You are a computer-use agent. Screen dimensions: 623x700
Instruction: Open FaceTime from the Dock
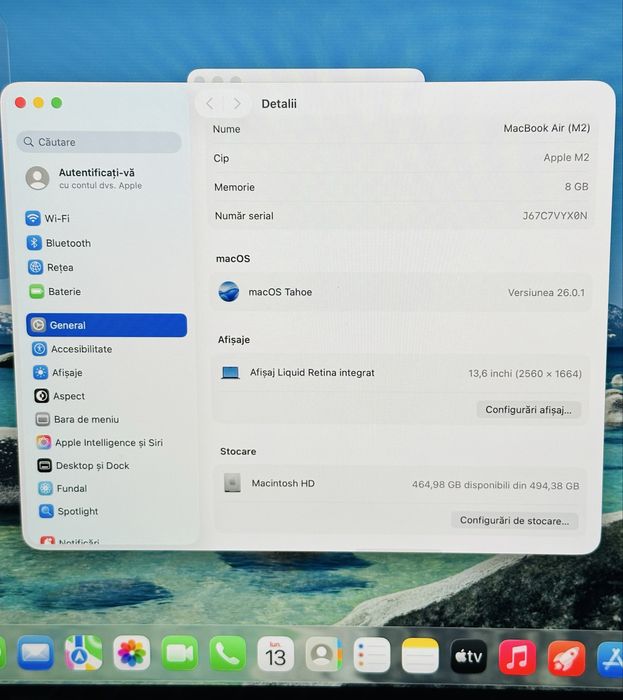(x=179, y=654)
